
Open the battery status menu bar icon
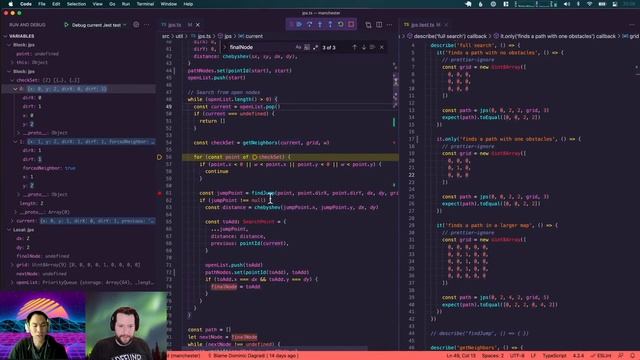[602, 4]
